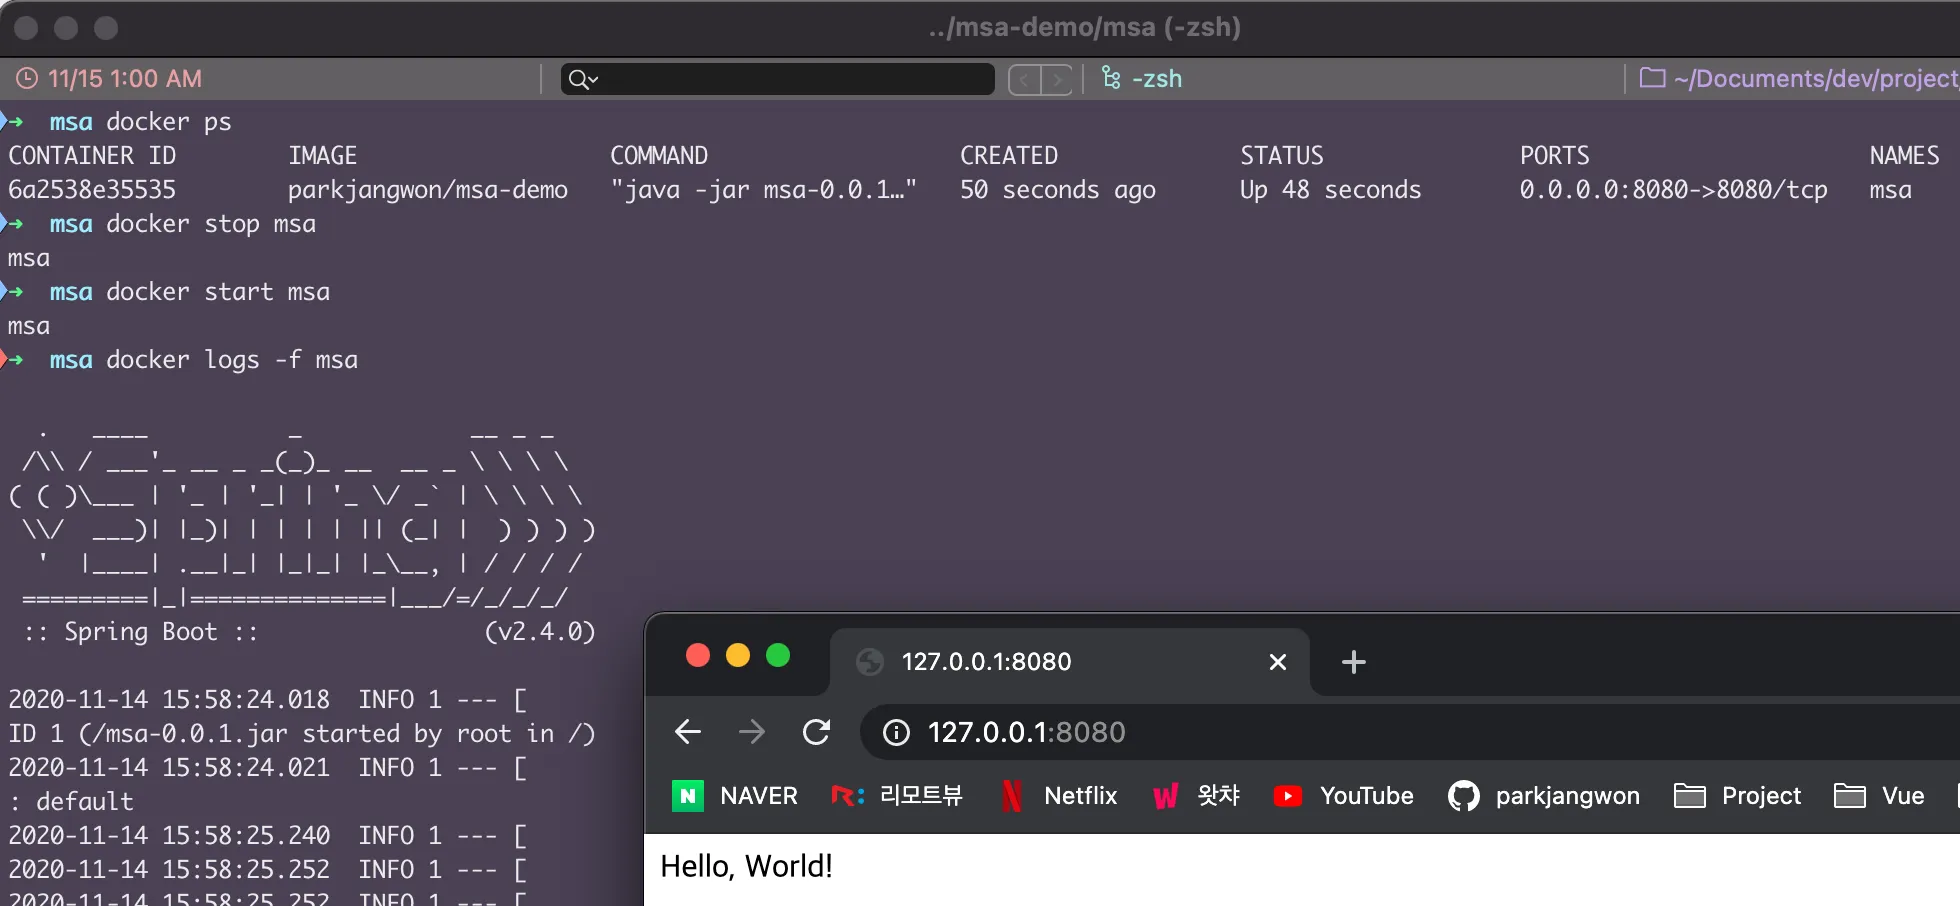Focus the terminal toolbar search field
The height and width of the screenshot is (906, 1960).
pyautogui.click(x=777, y=79)
